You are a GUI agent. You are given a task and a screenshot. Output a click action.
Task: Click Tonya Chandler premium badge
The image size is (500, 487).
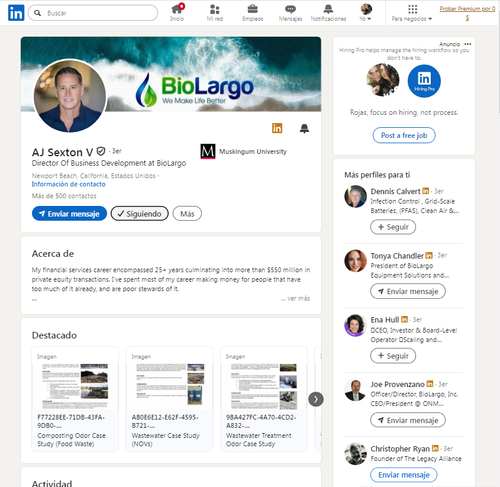tap(429, 255)
